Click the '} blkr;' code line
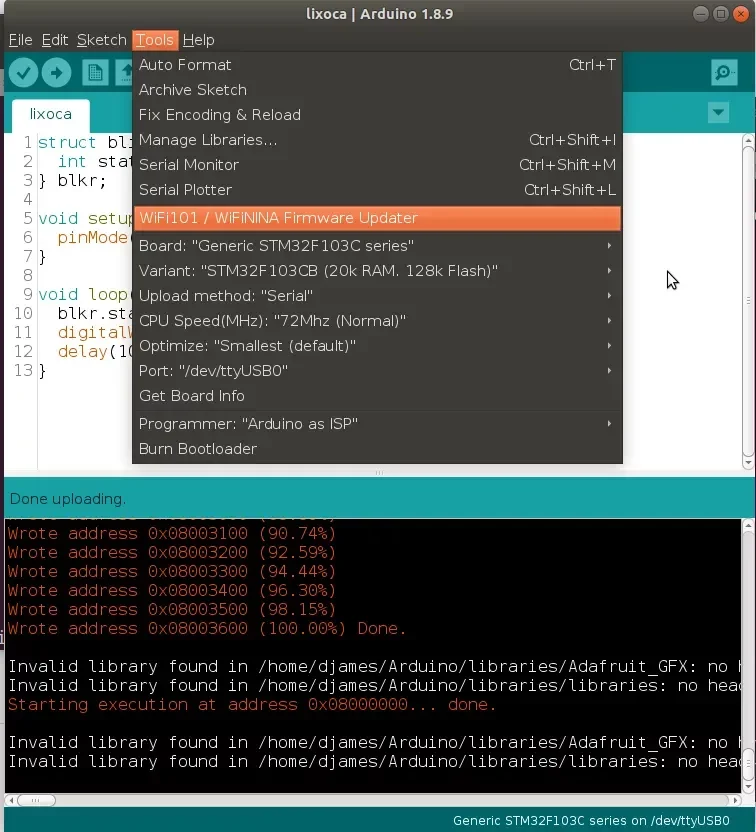 point(73,180)
